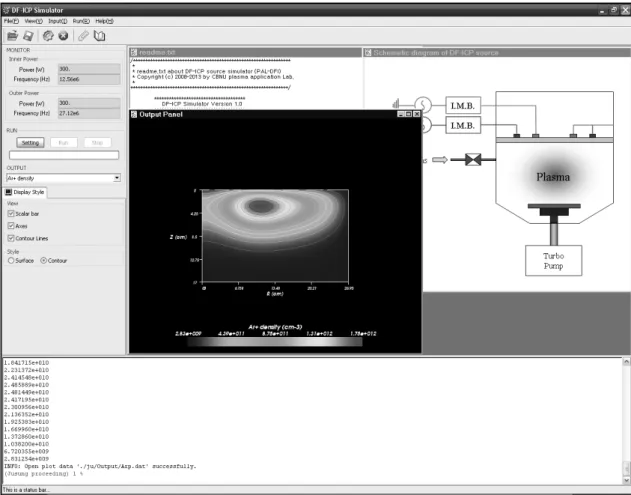Click the Schematic diagram panel title icon

click(368, 52)
